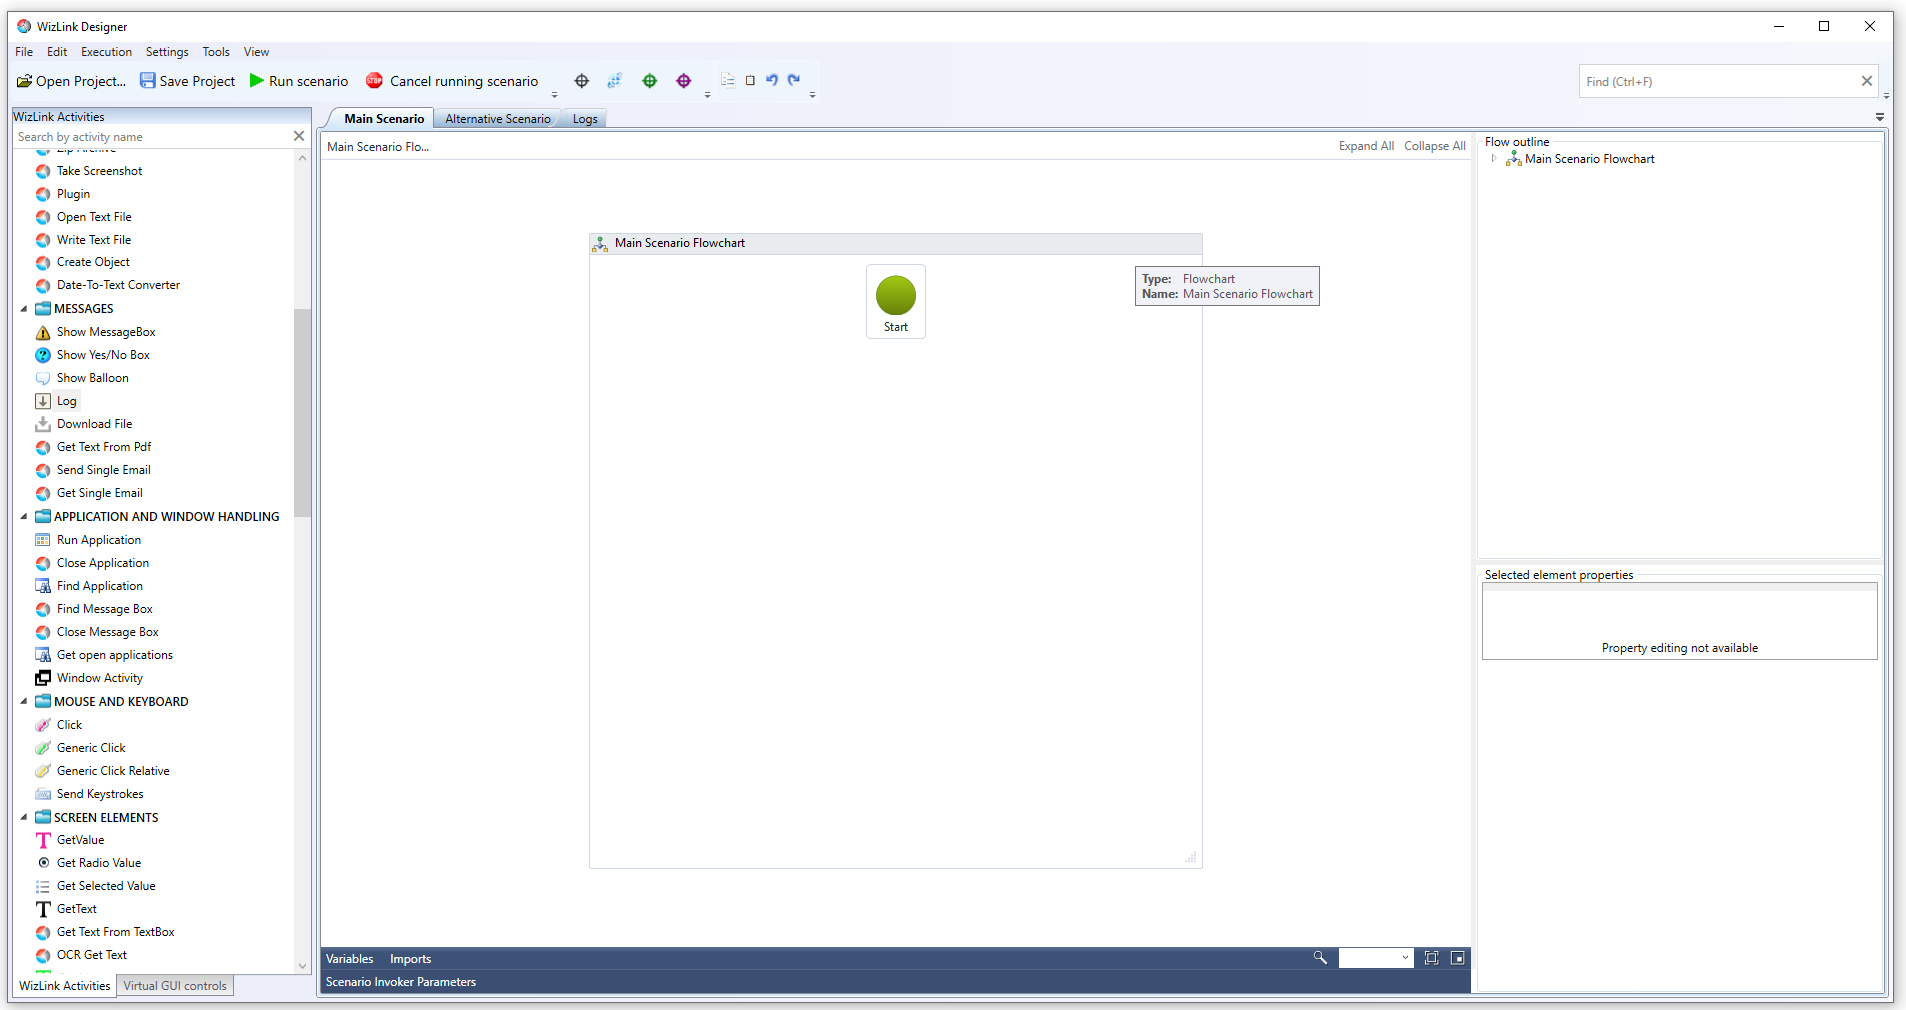
Task: Open the Edit menu
Action: pos(57,52)
